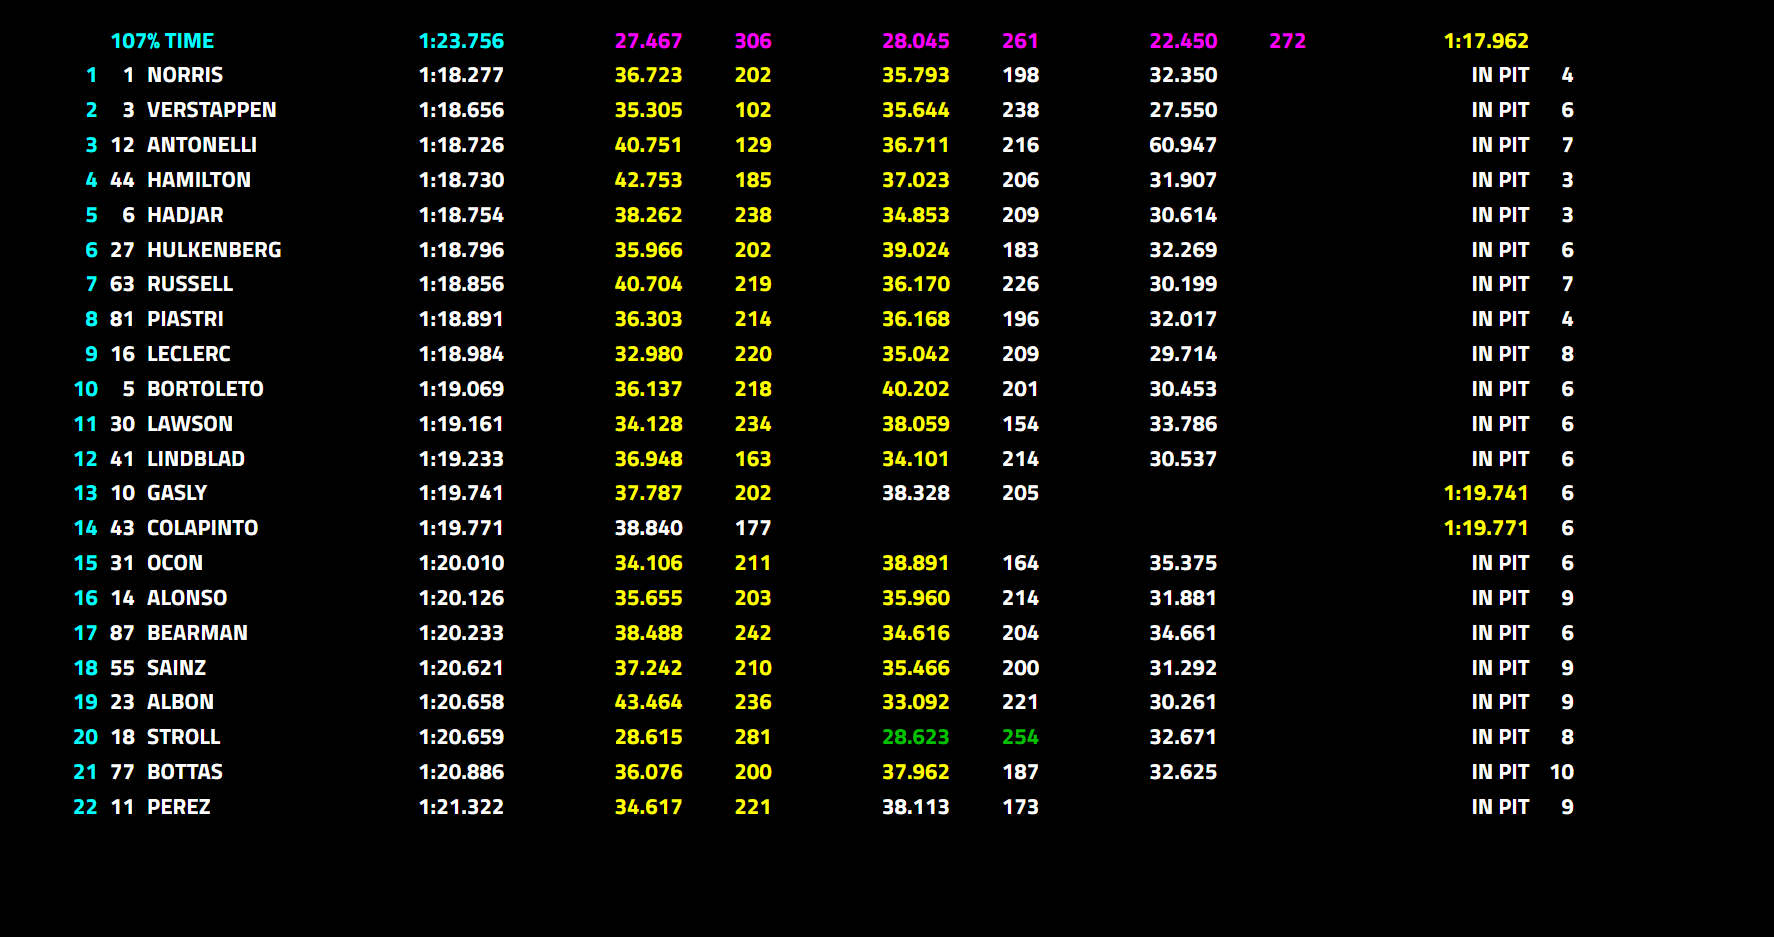Click COLAPINTO's last lap time 1:19.771

1486,528
